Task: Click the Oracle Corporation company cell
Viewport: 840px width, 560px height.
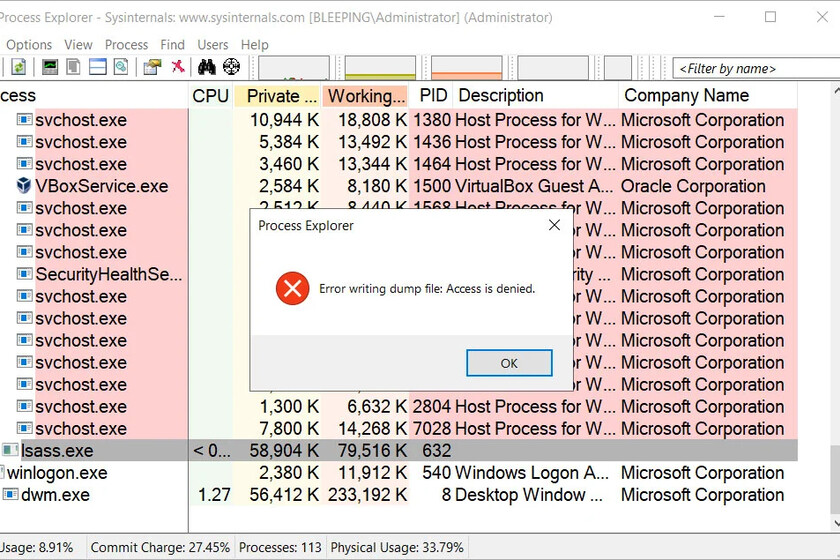Action: [693, 186]
